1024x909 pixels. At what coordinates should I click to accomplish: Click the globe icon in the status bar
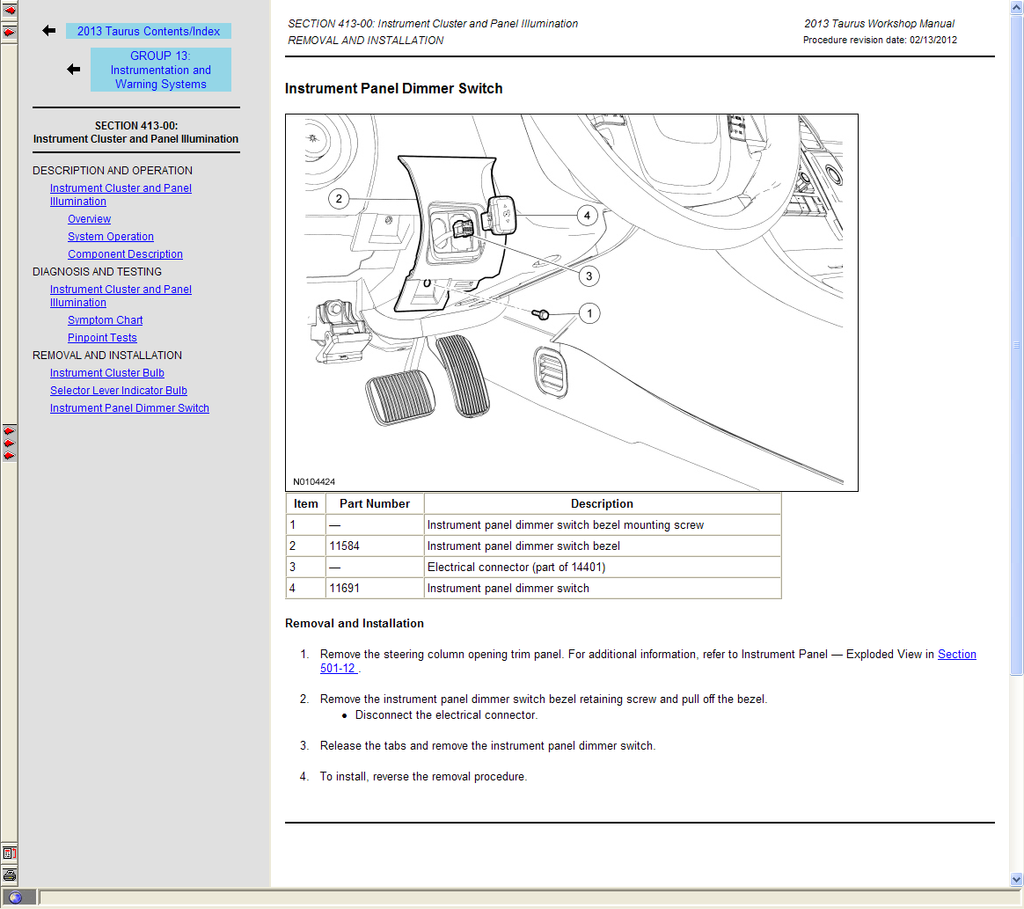tap(15, 897)
